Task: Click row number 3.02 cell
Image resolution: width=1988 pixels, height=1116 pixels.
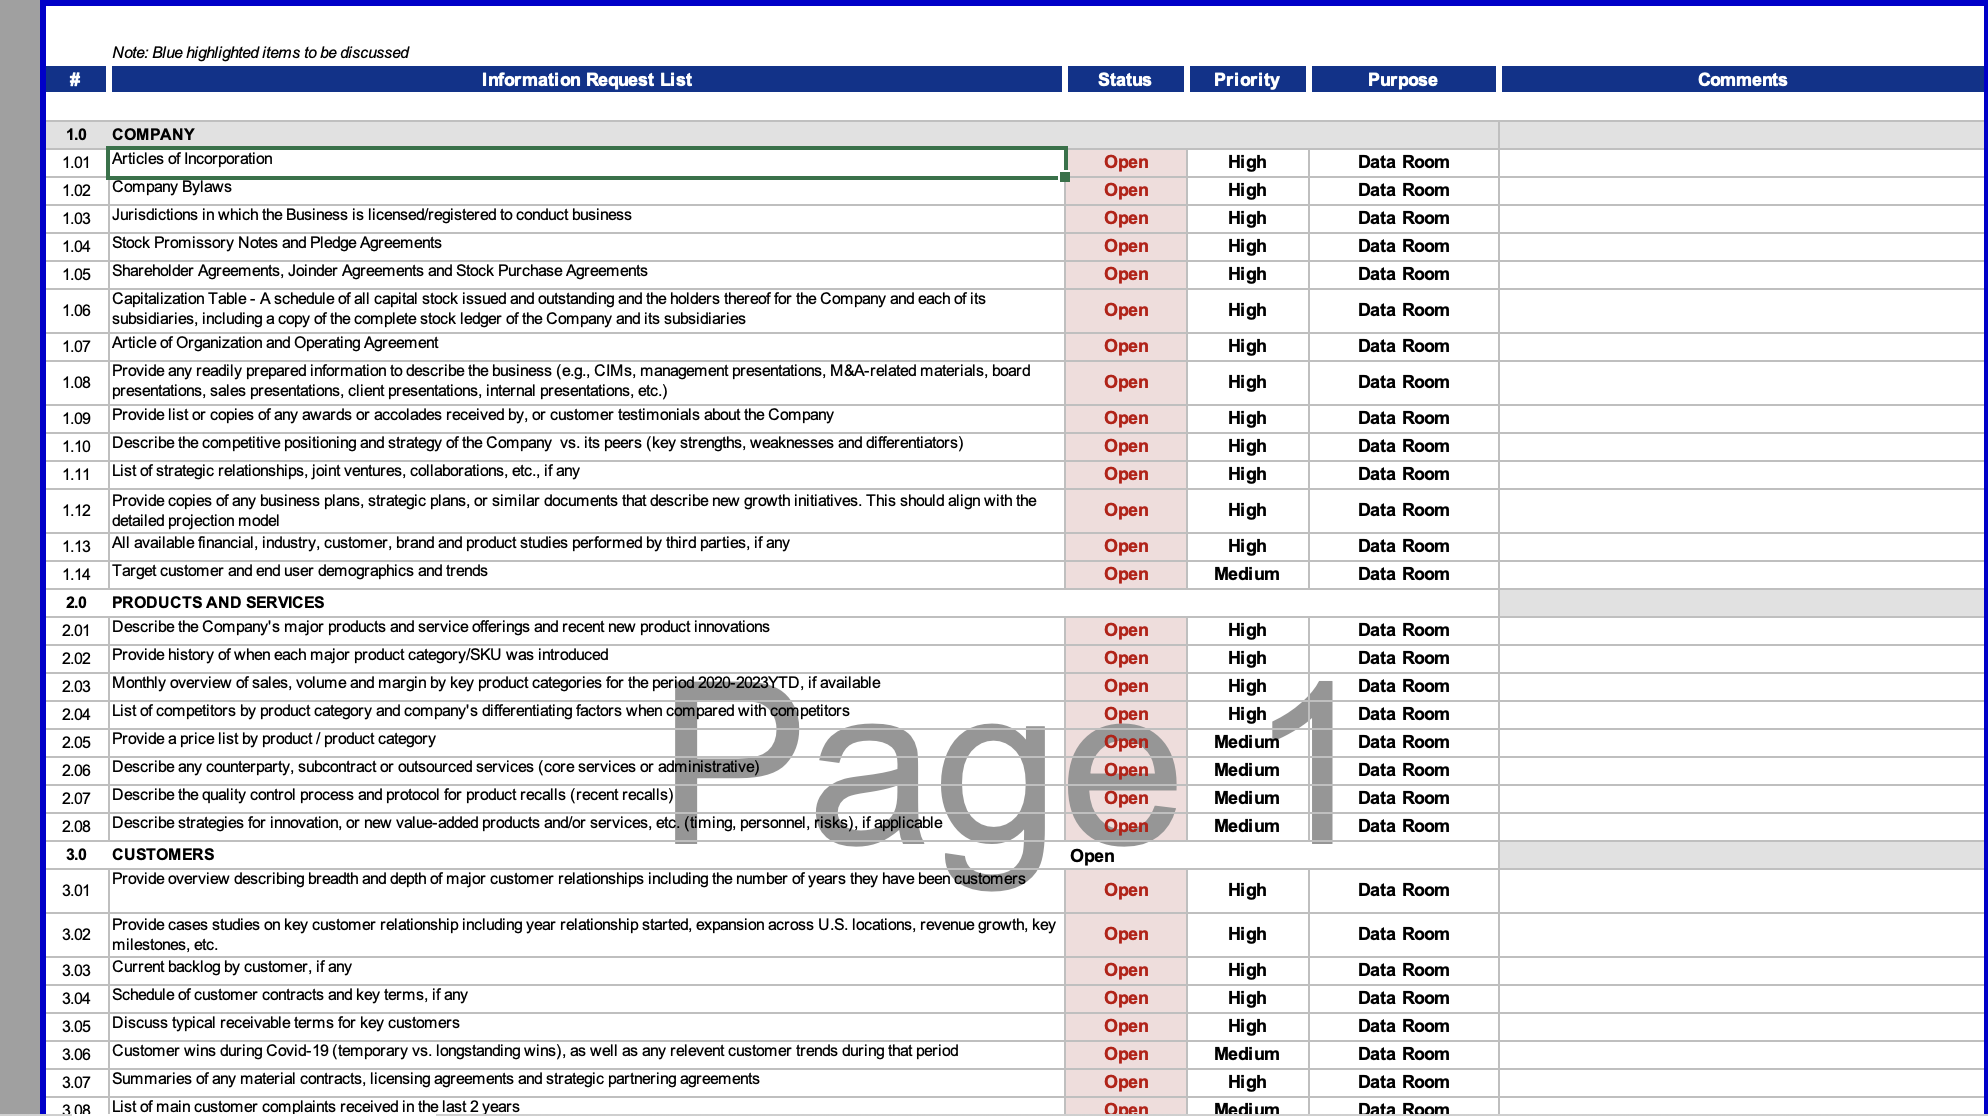Action: [76, 934]
